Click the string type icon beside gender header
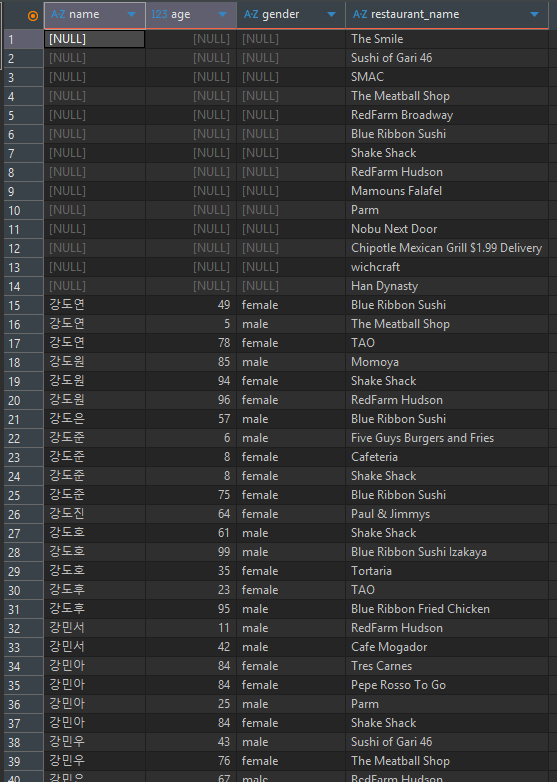Image resolution: width=557 pixels, height=782 pixels. (251, 14)
